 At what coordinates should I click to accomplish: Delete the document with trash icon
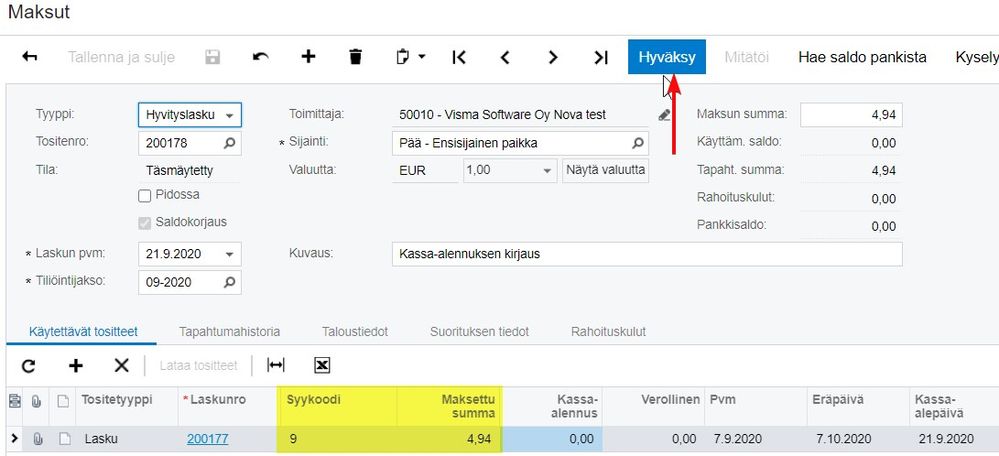point(355,57)
